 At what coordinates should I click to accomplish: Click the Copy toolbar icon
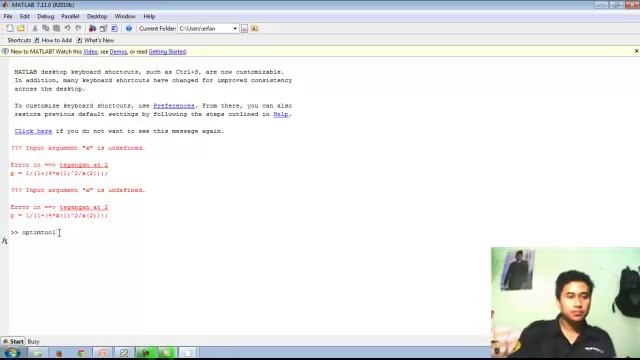coord(46,28)
